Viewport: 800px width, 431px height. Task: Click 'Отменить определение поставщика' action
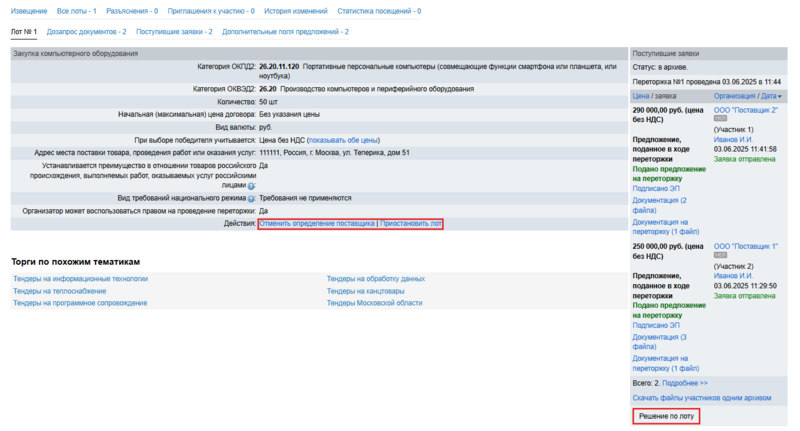pyautogui.click(x=317, y=223)
